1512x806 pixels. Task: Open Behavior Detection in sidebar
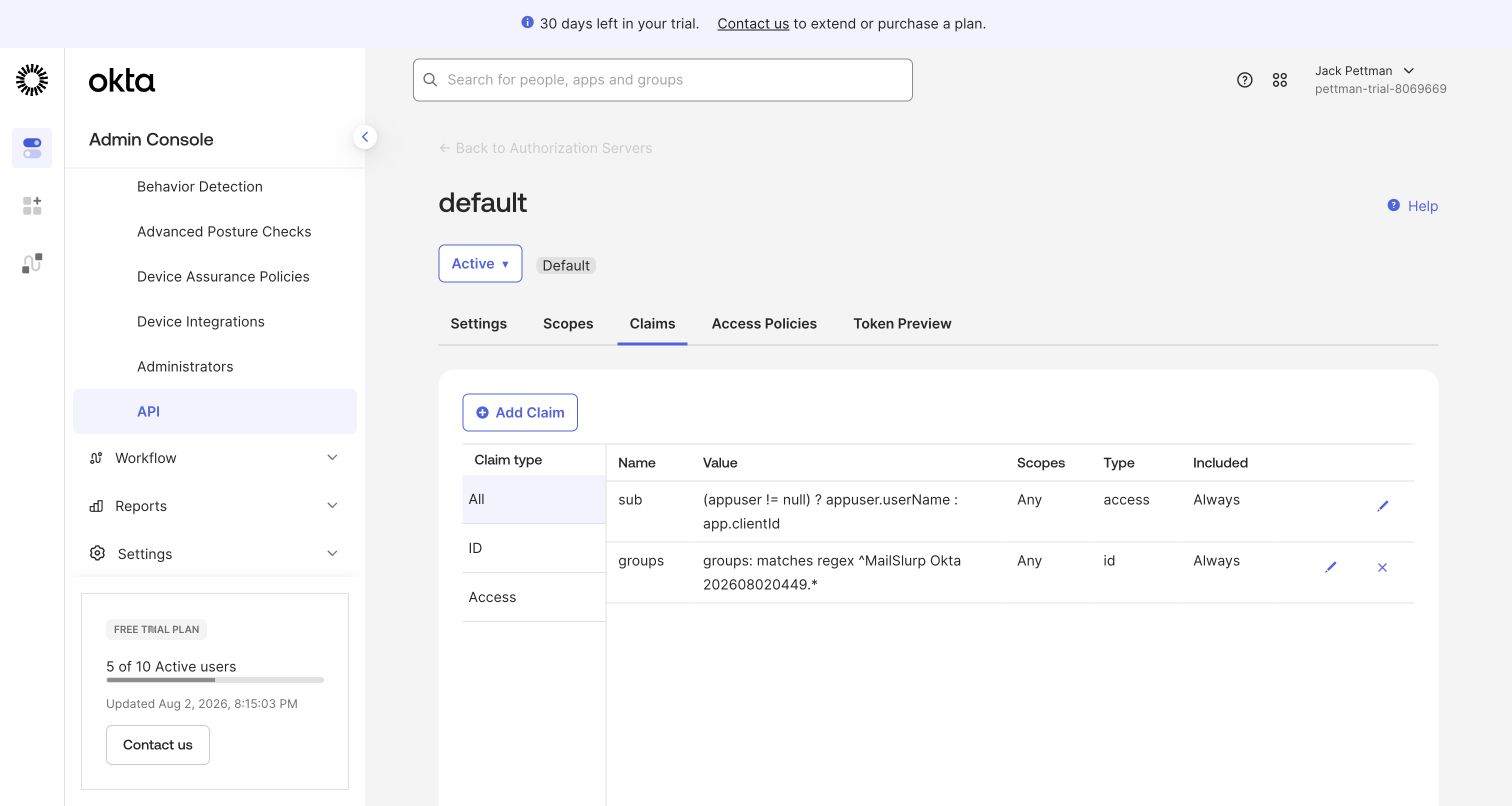pyautogui.click(x=200, y=186)
